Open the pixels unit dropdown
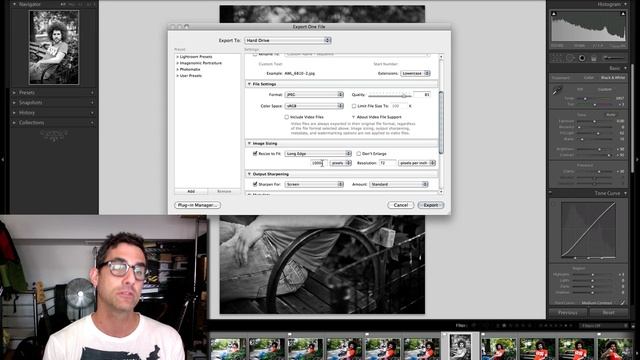Screen dimensions: 640x360 click(341, 163)
